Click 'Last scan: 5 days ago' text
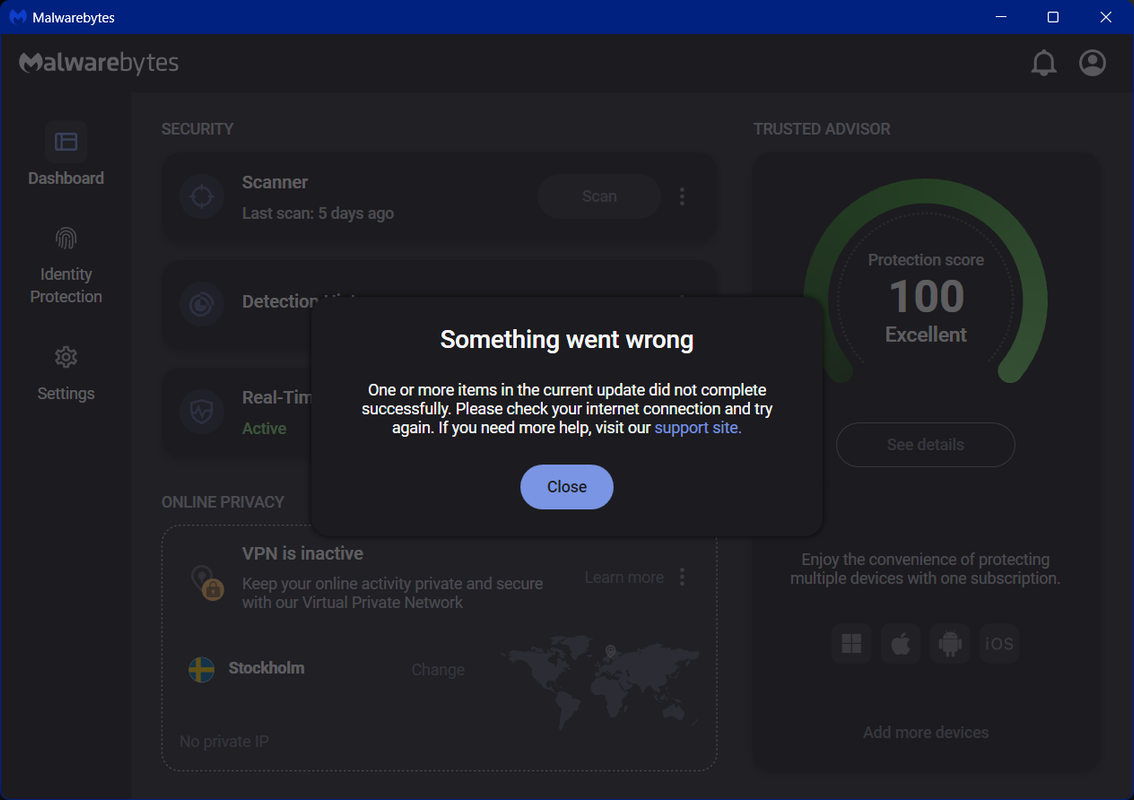The image size is (1134, 800). coord(317,213)
